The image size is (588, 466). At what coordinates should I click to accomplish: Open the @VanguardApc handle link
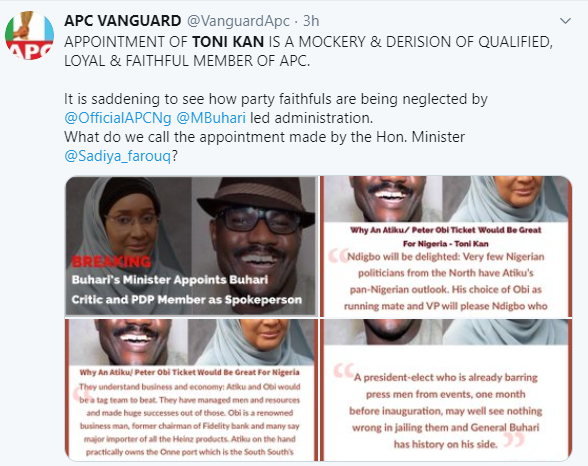click(x=238, y=21)
